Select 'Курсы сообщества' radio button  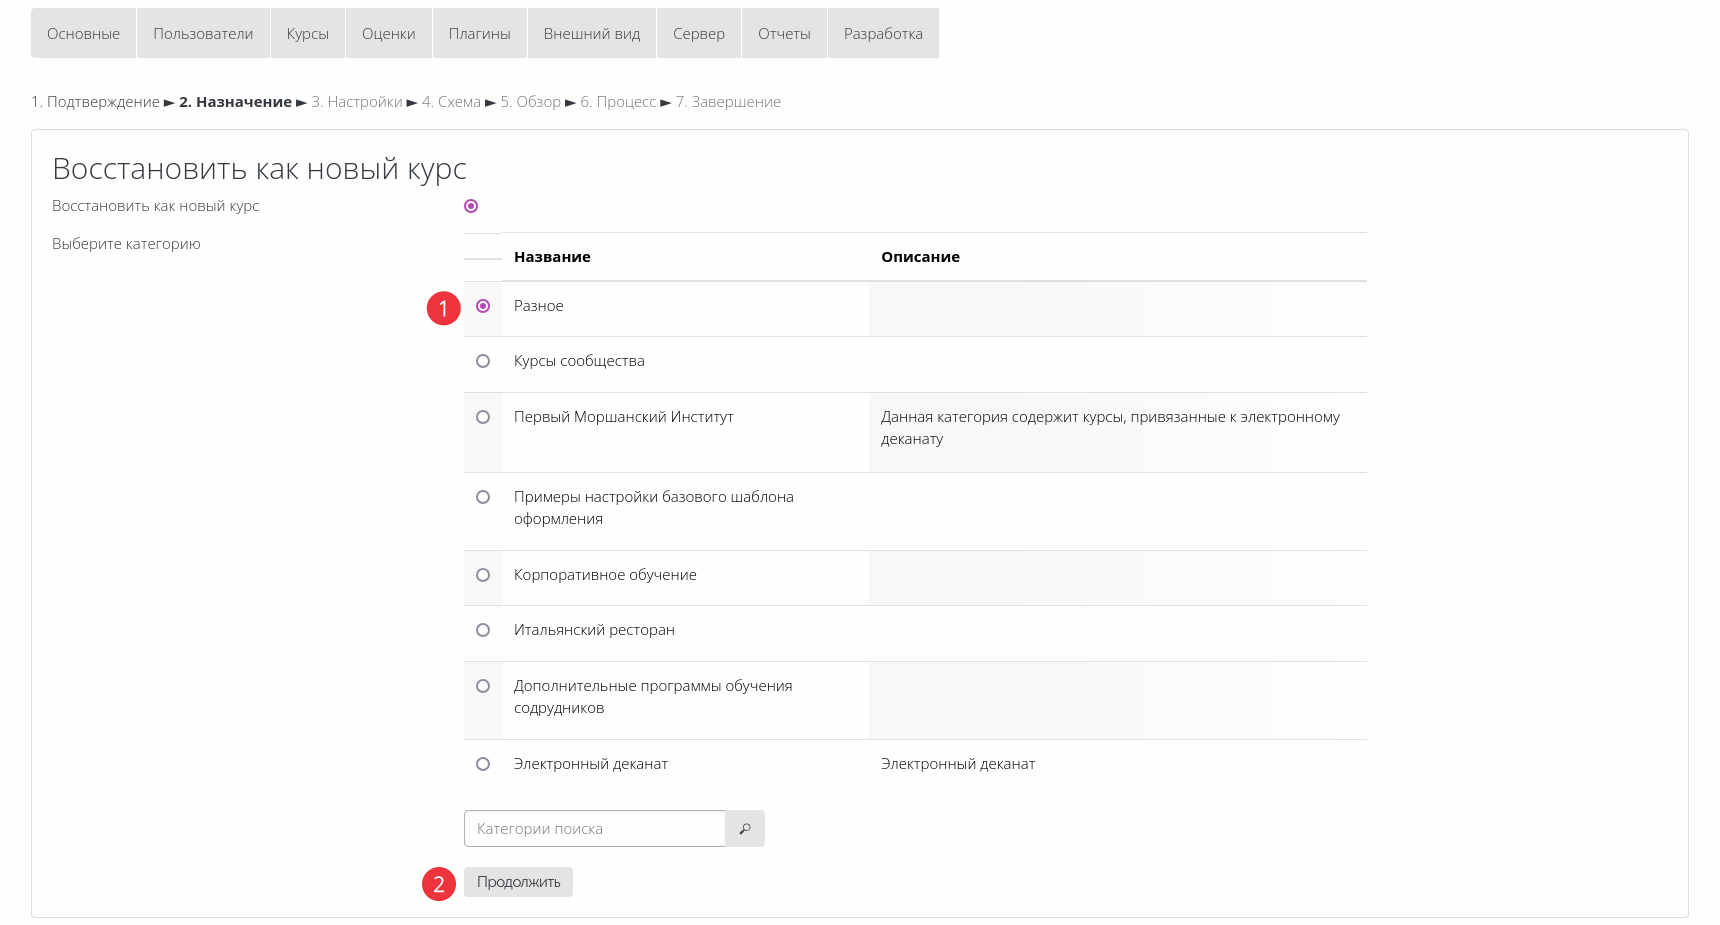(x=483, y=361)
